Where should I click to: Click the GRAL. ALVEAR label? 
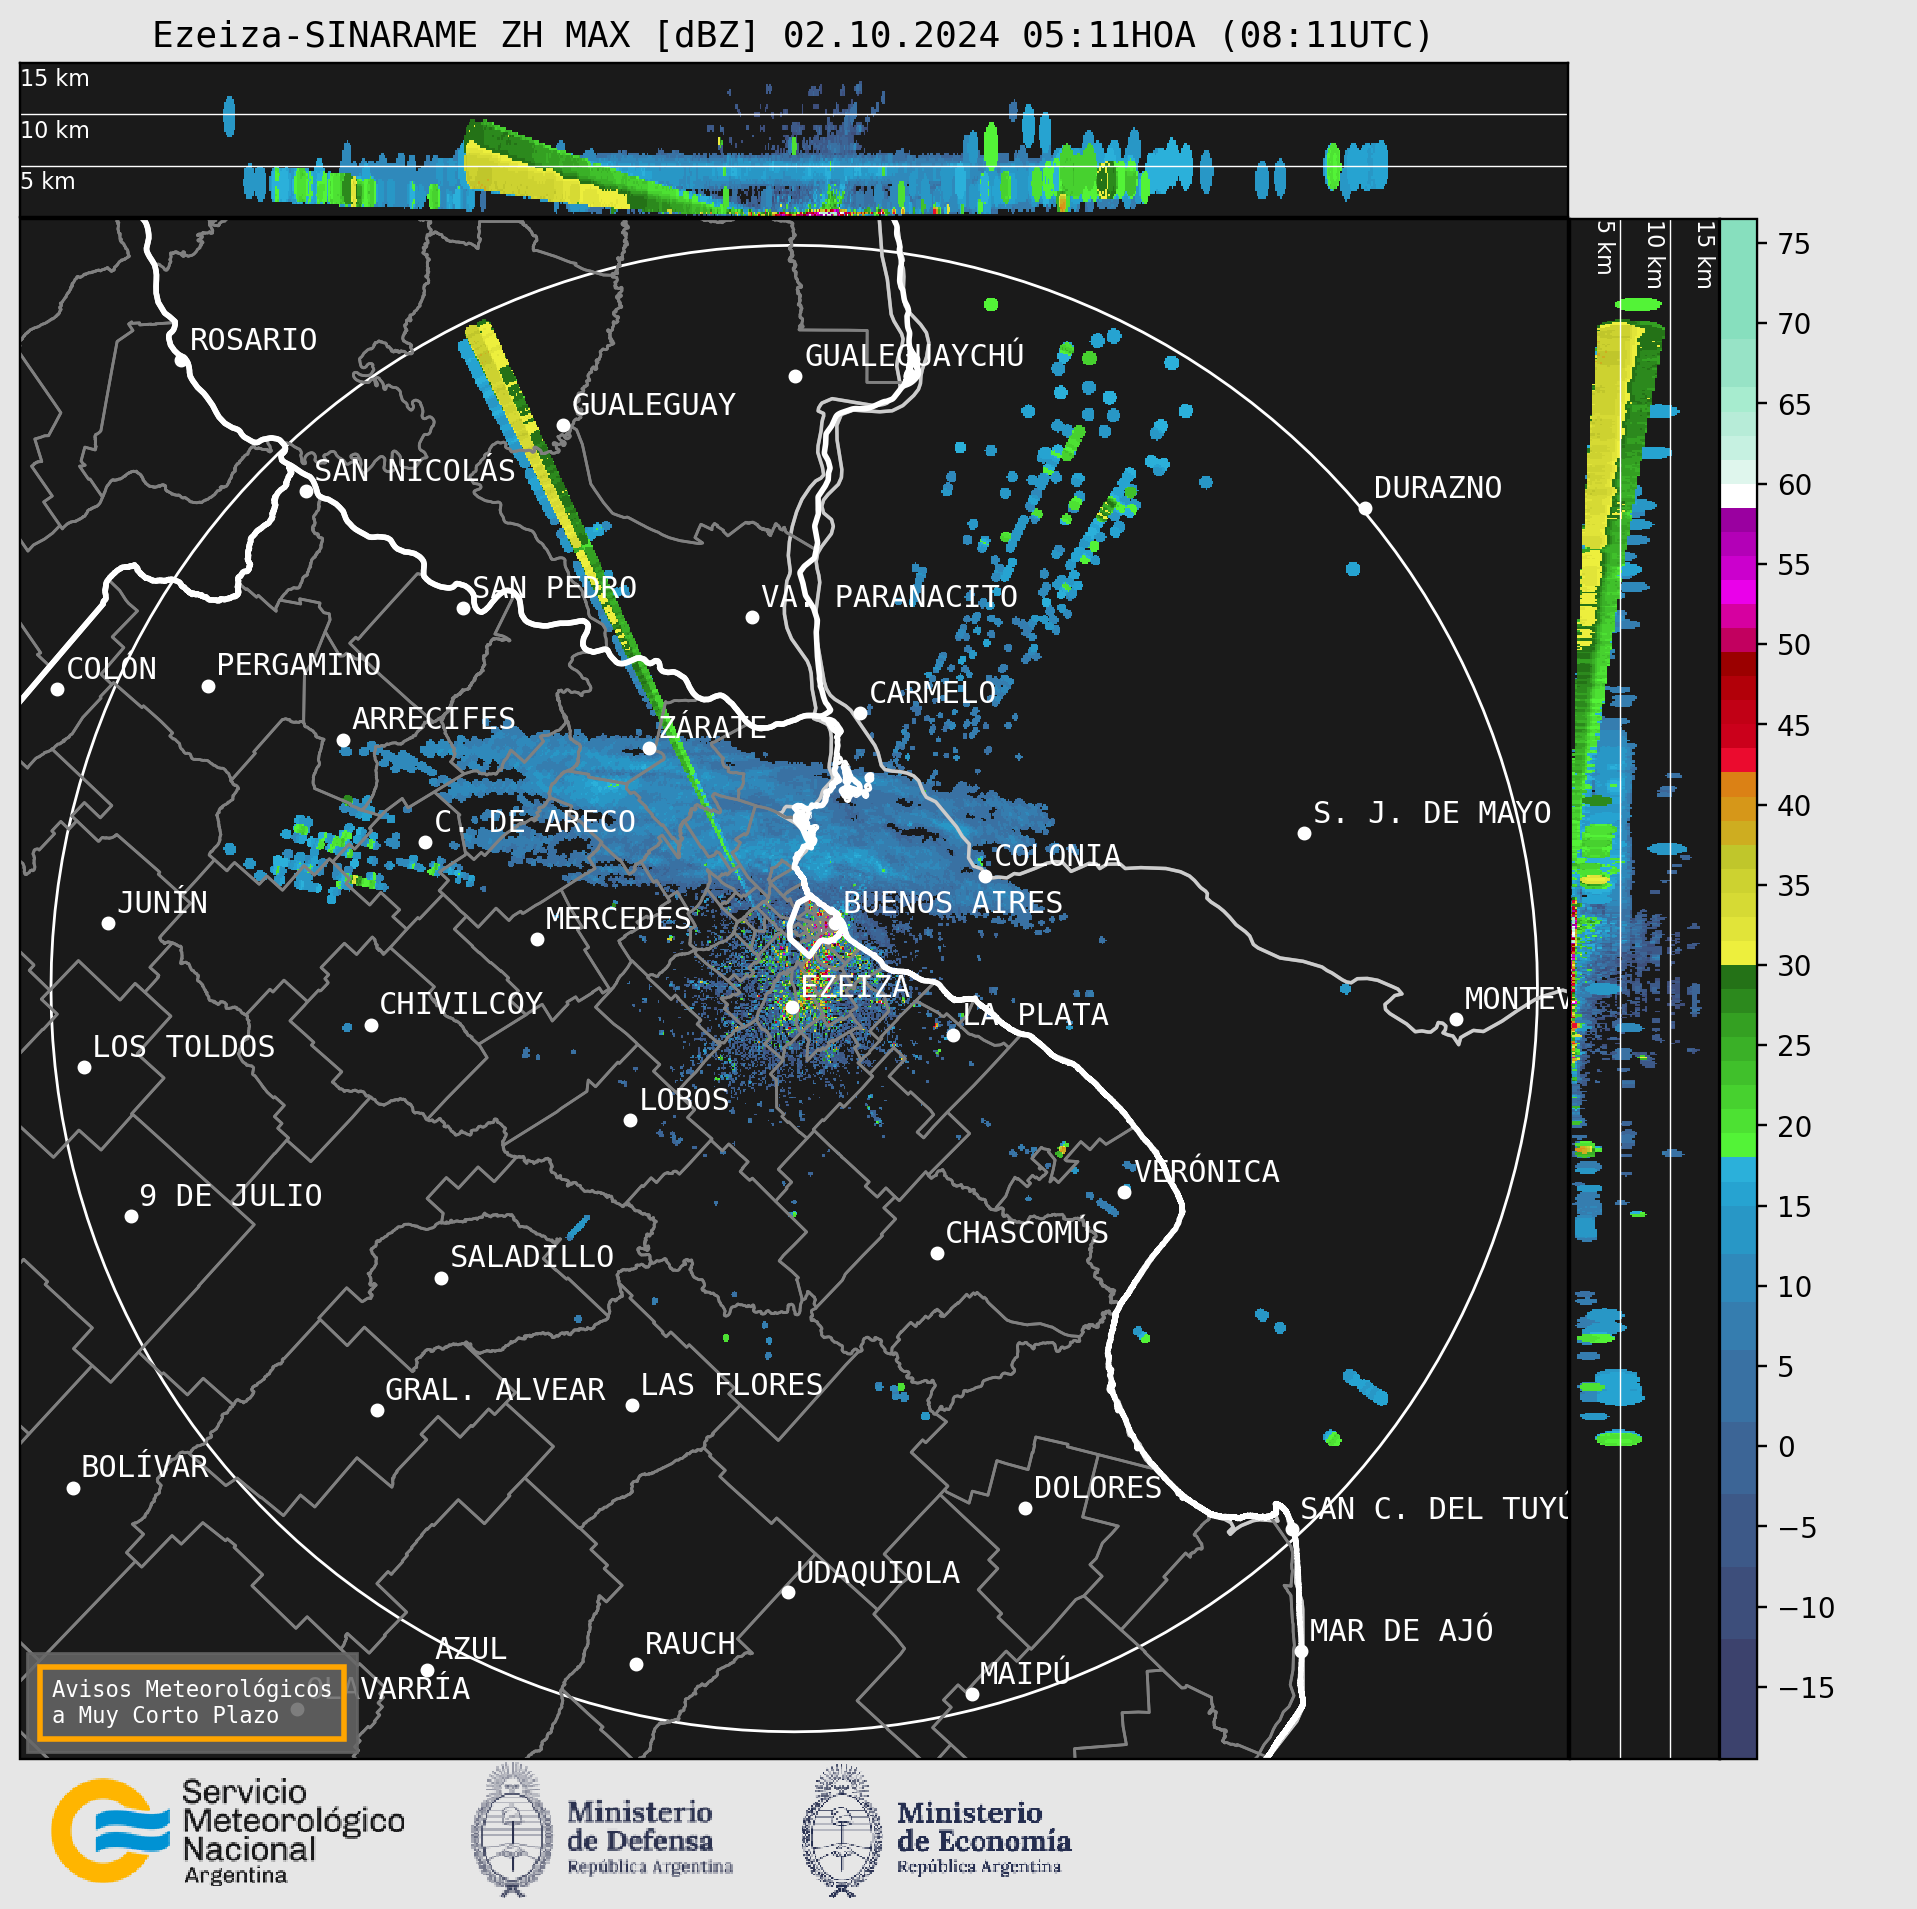point(495,1390)
